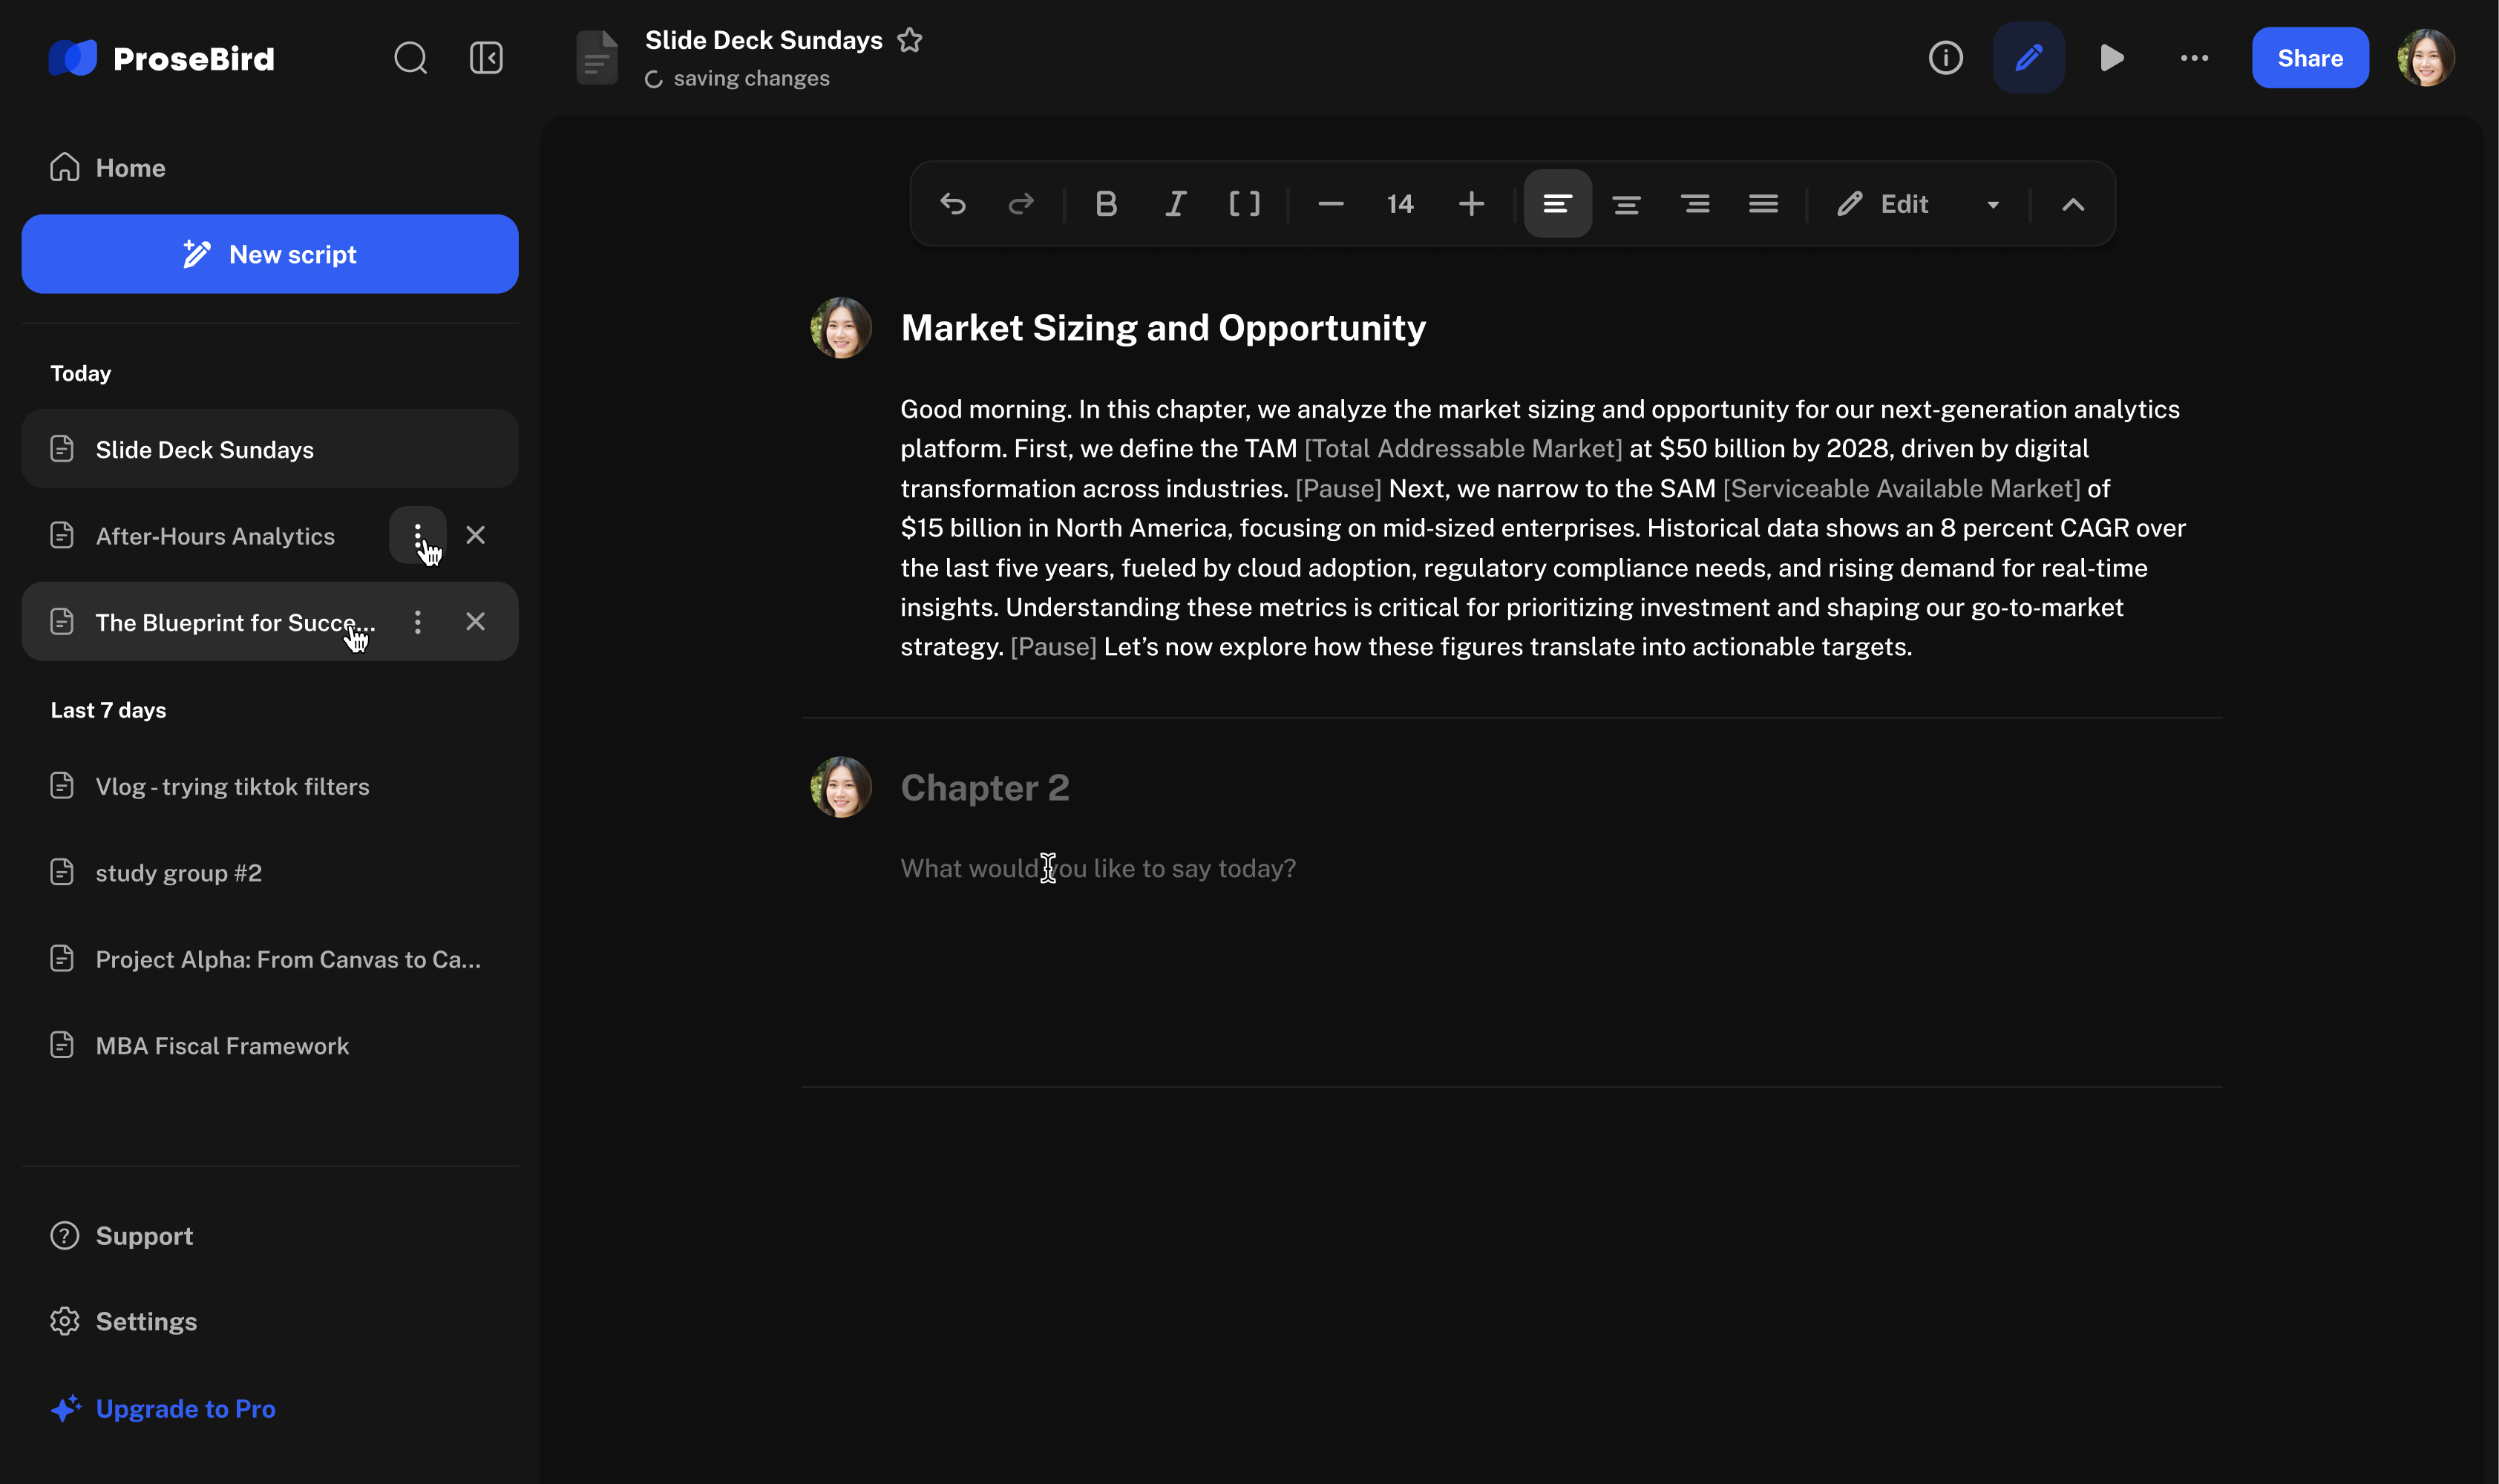Click the 'What would you like to say' field

coord(1098,868)
